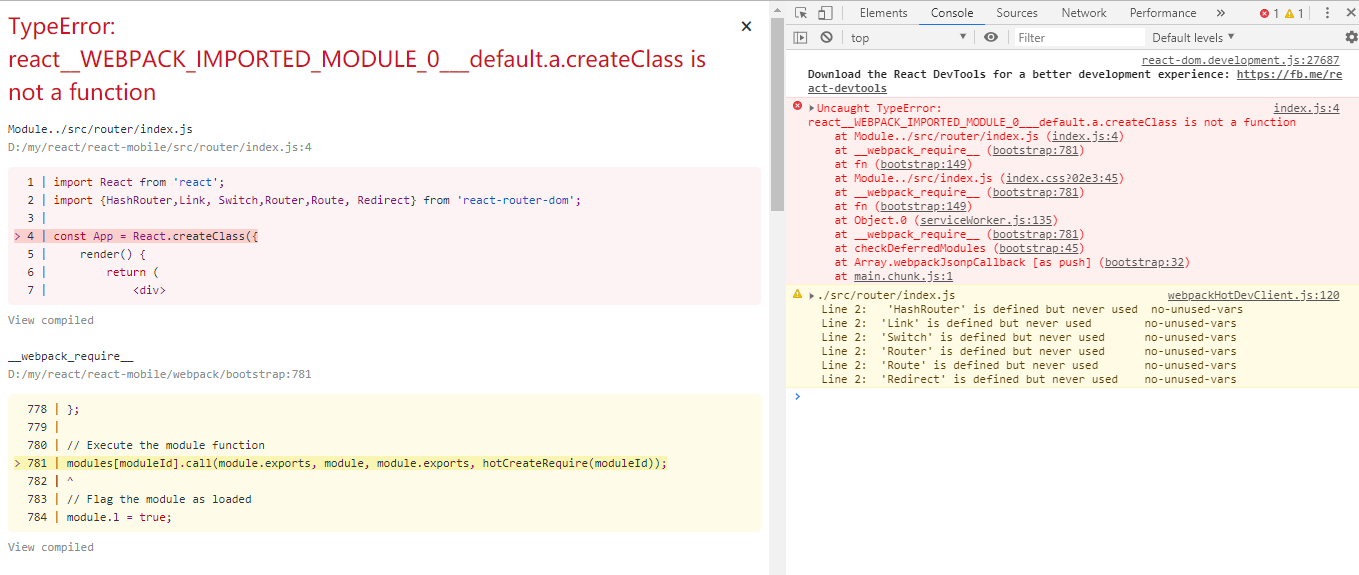Open main.chunk.js:1 link in stack
The image size is (1359, 575).
(x=903, y=276)
